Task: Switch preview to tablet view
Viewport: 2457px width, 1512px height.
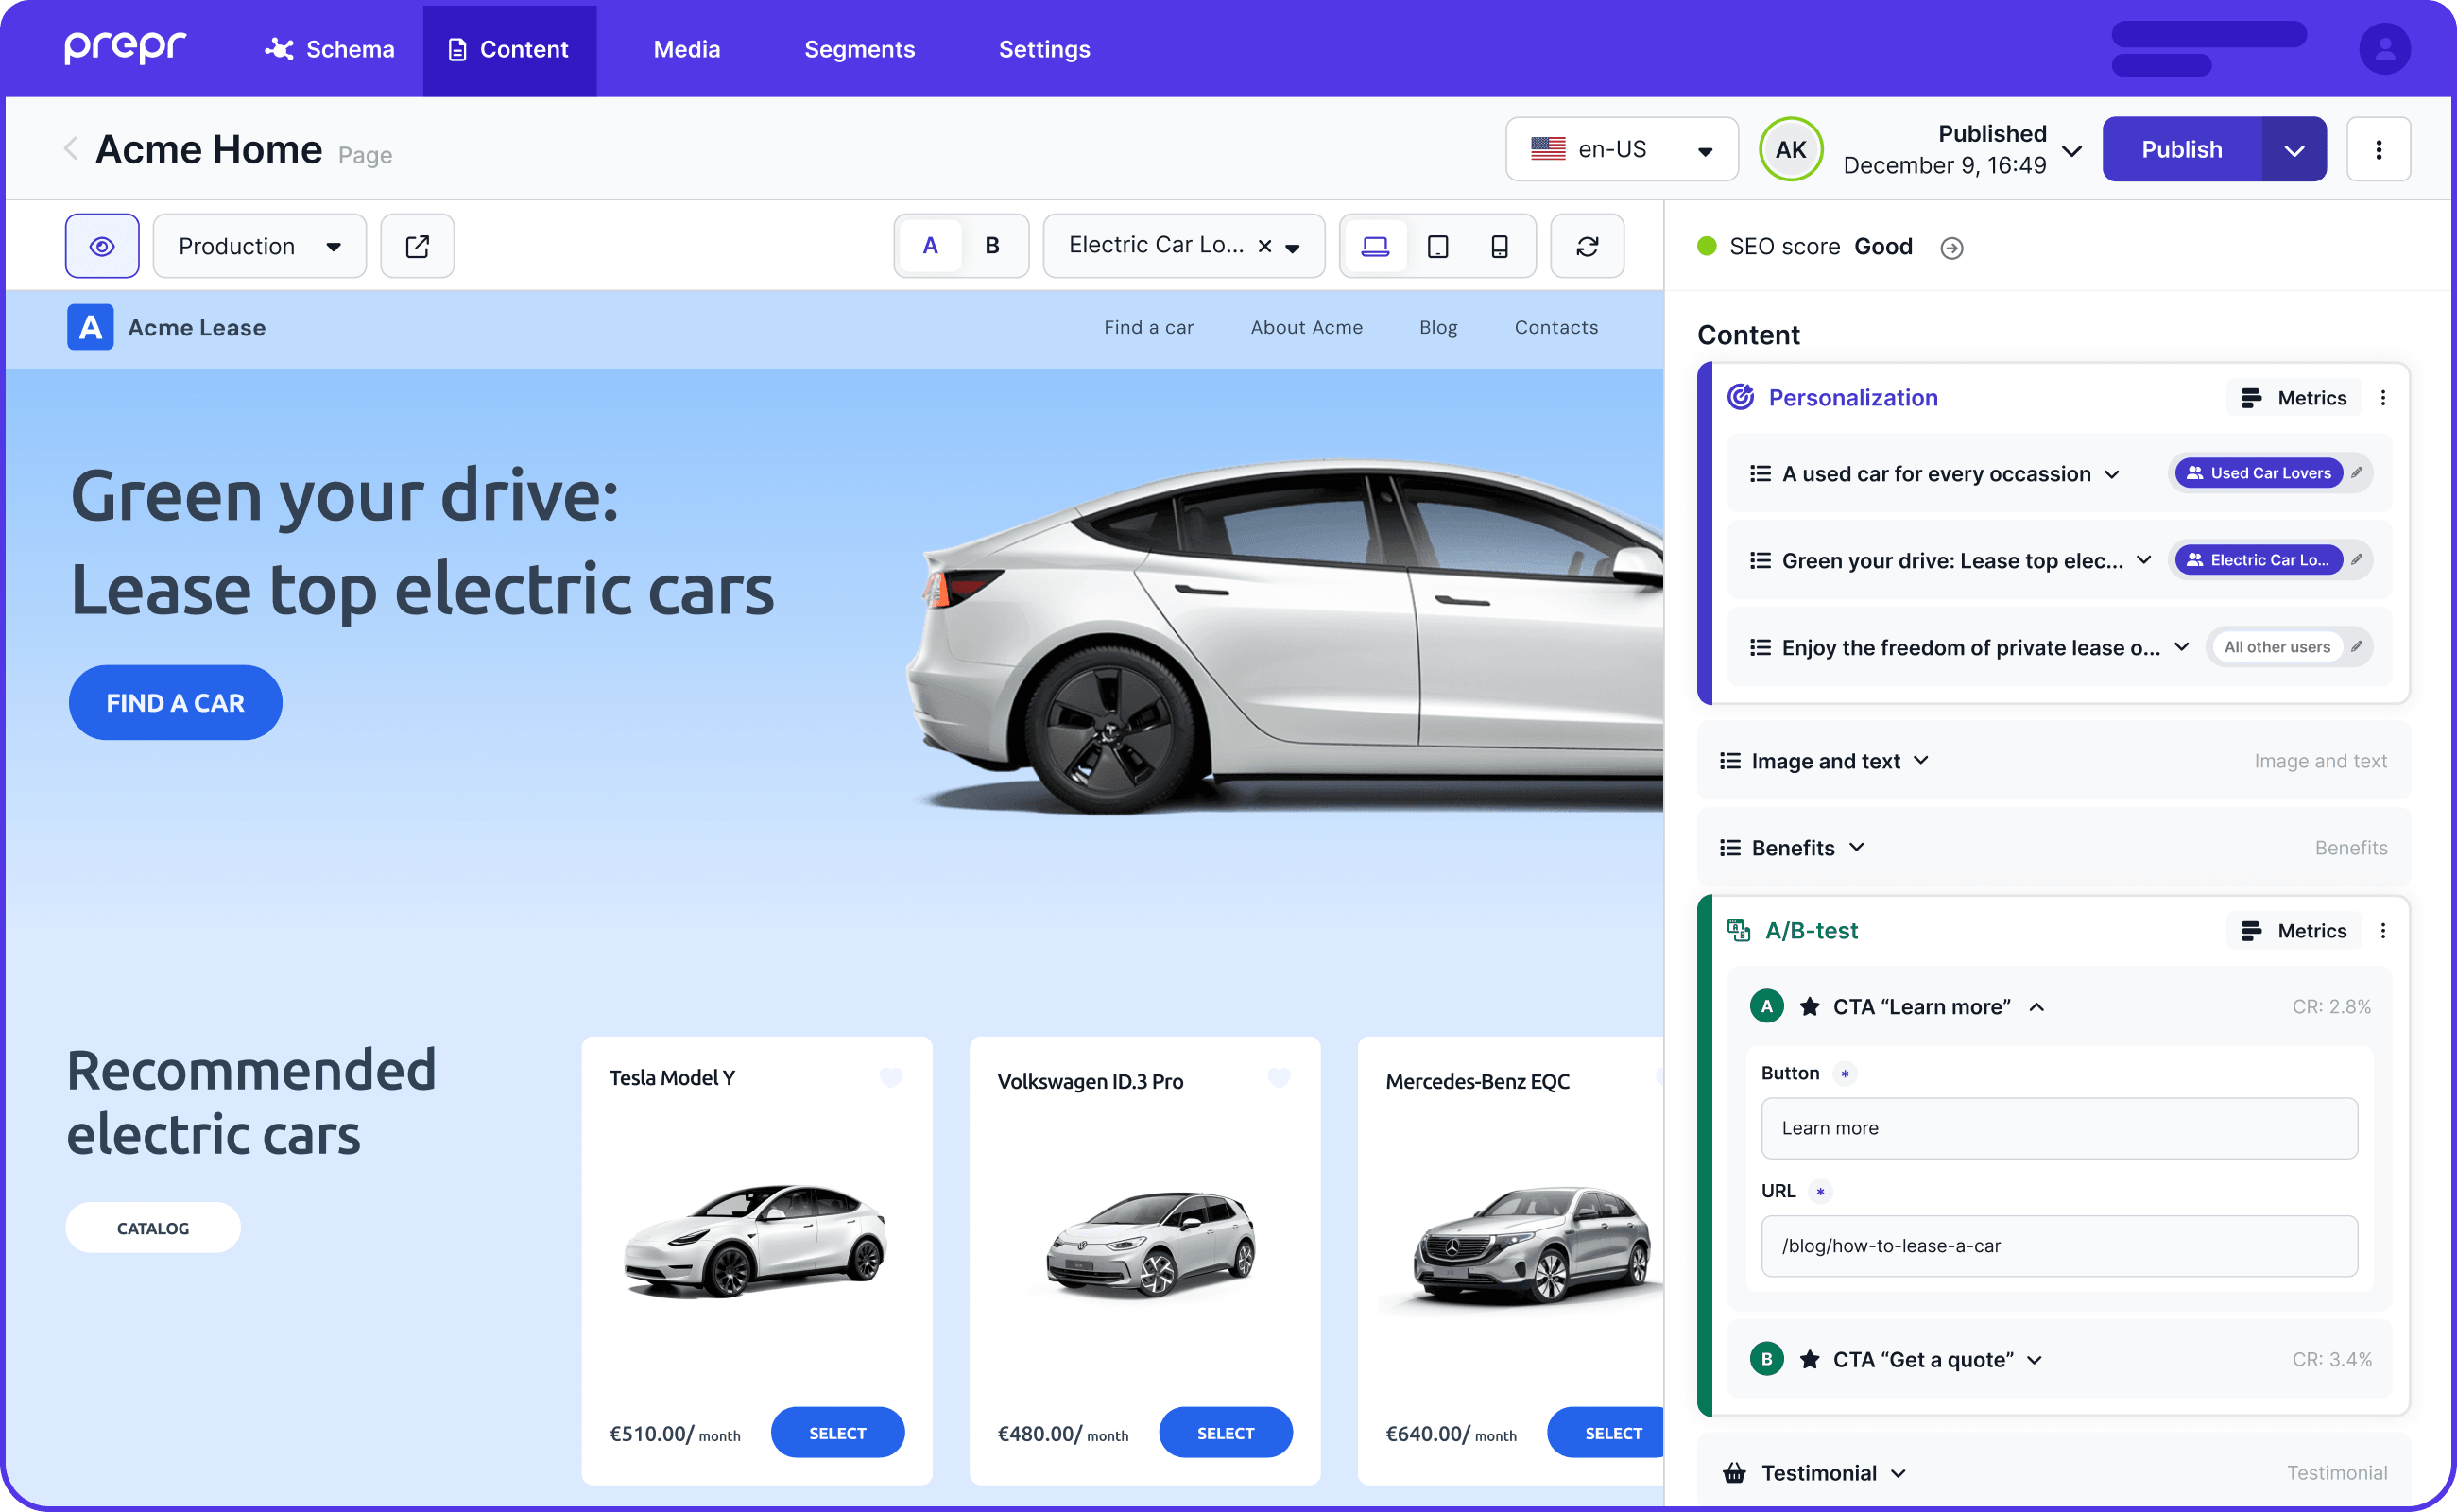Action: (x=1437, y=246)
